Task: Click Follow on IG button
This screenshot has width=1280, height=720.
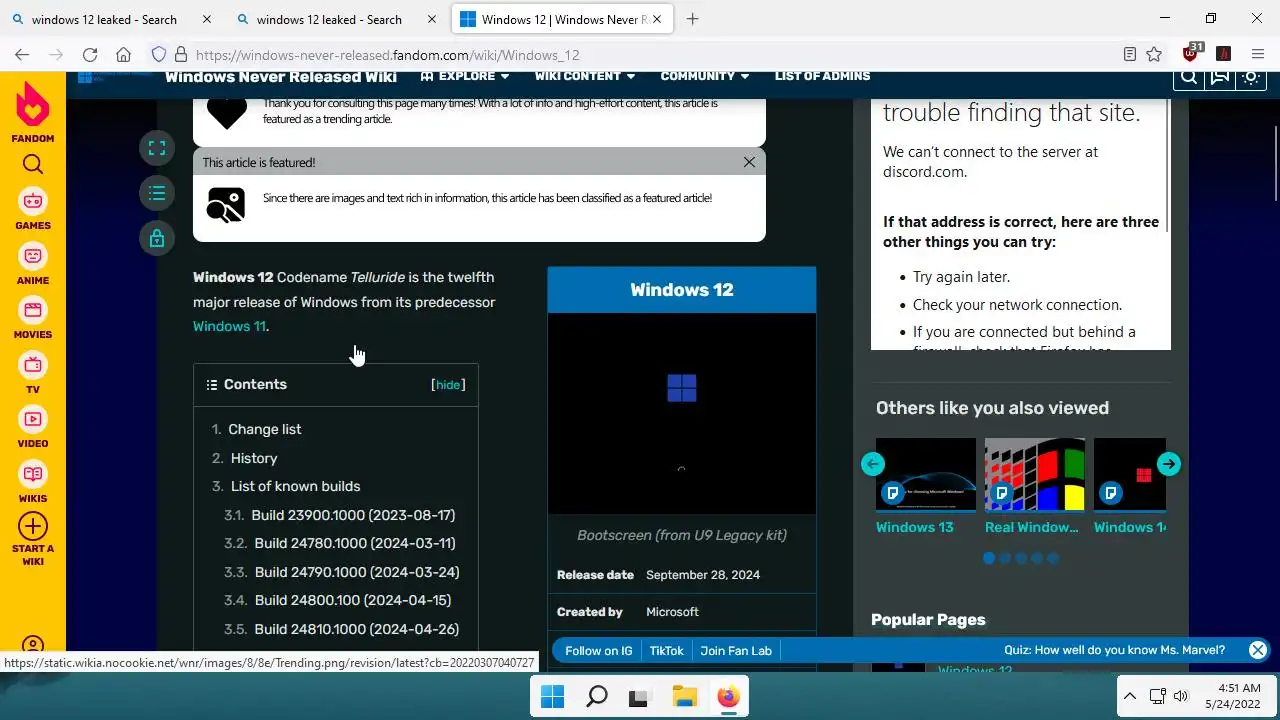Action: pyautogui.click(x=598, y=651)
